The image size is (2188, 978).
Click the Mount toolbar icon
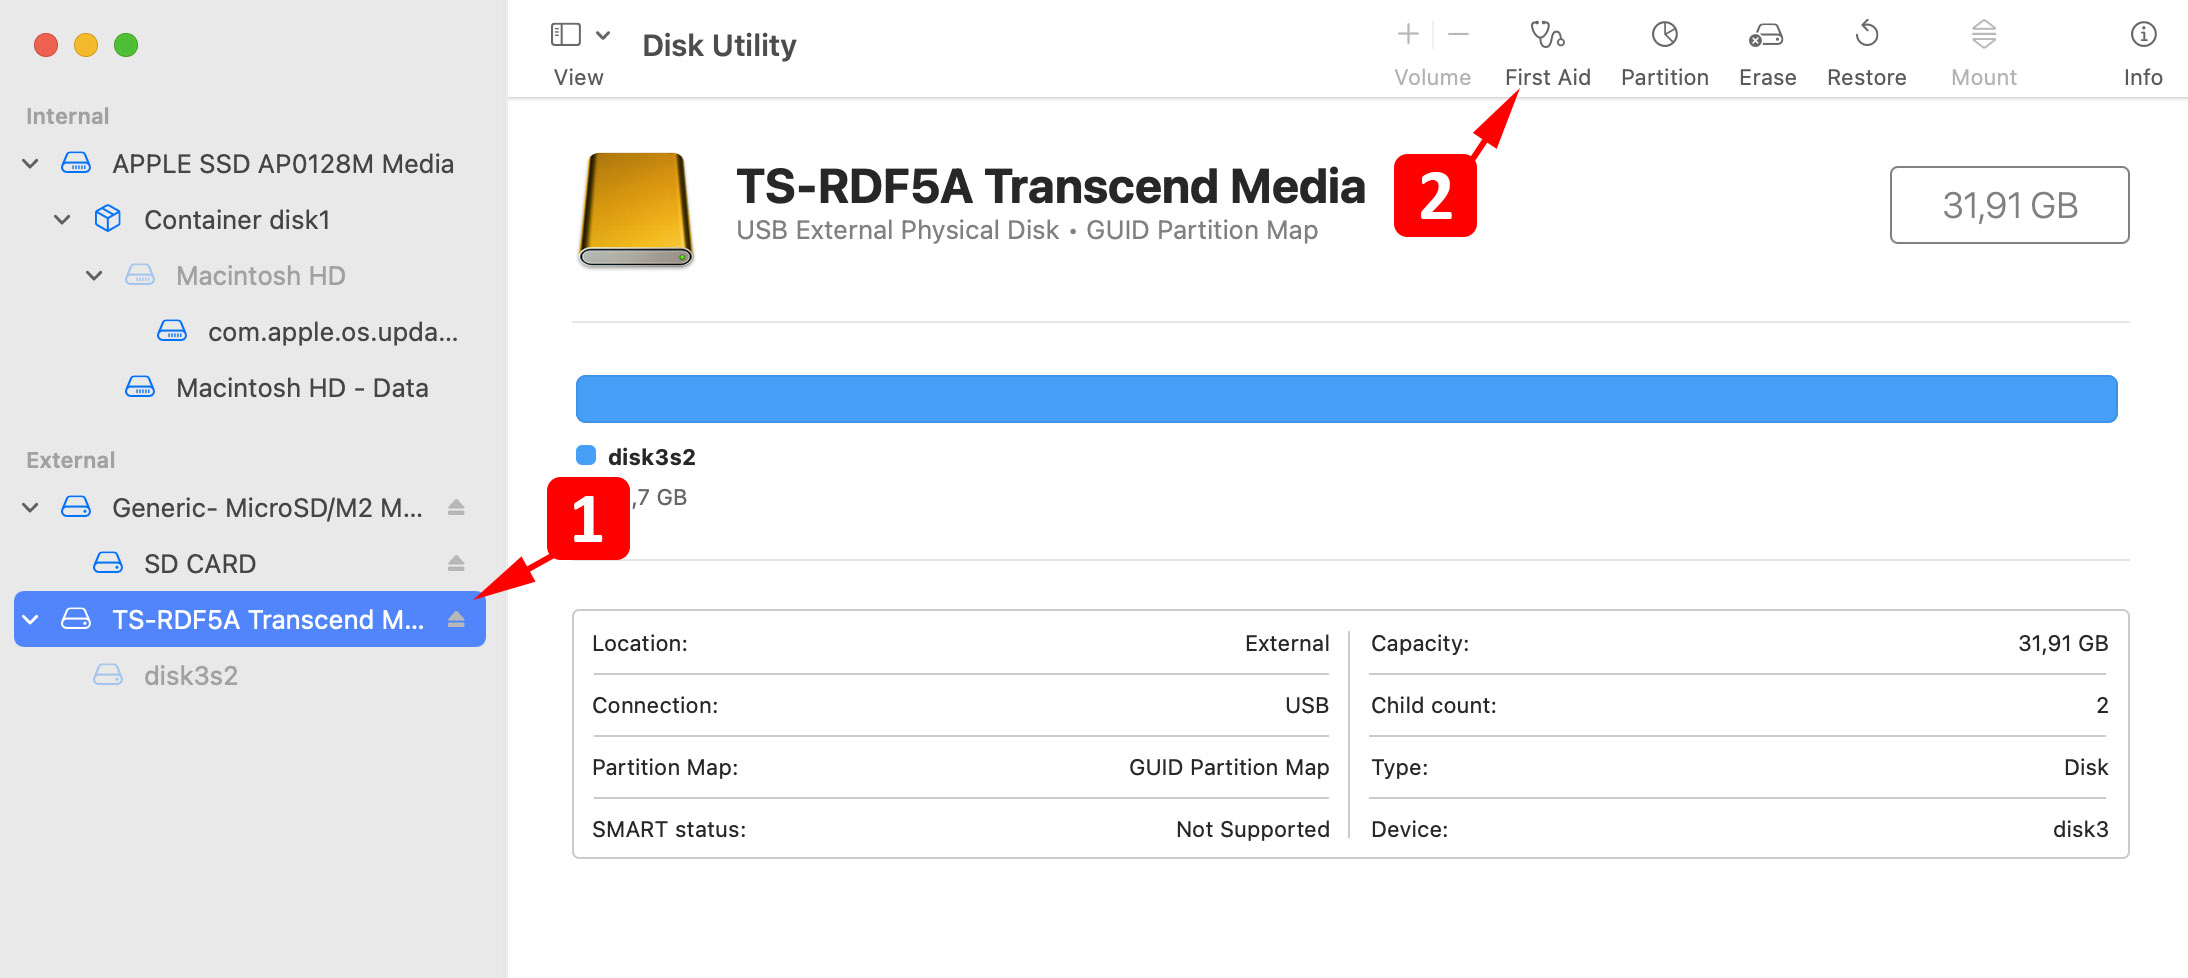(1984, 35)
